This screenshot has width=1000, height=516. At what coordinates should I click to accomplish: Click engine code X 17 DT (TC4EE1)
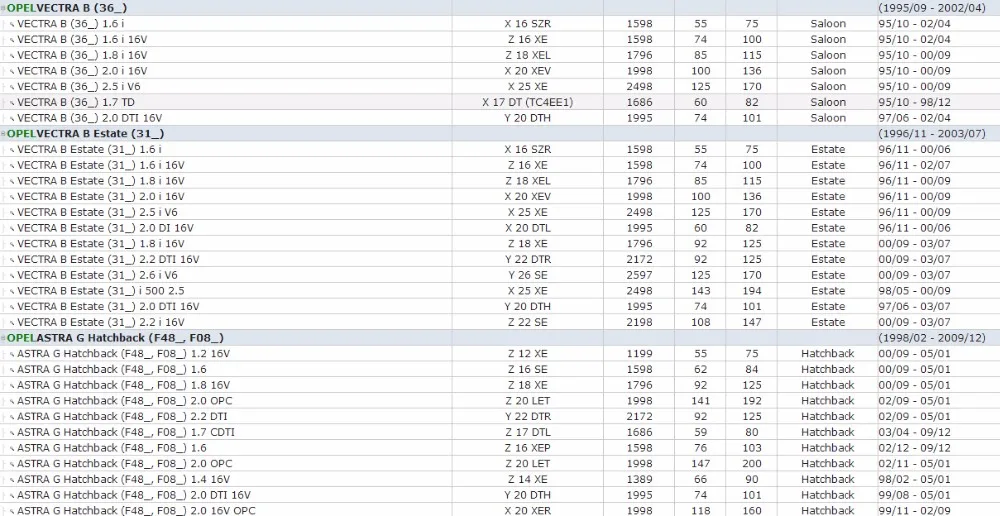527,102
